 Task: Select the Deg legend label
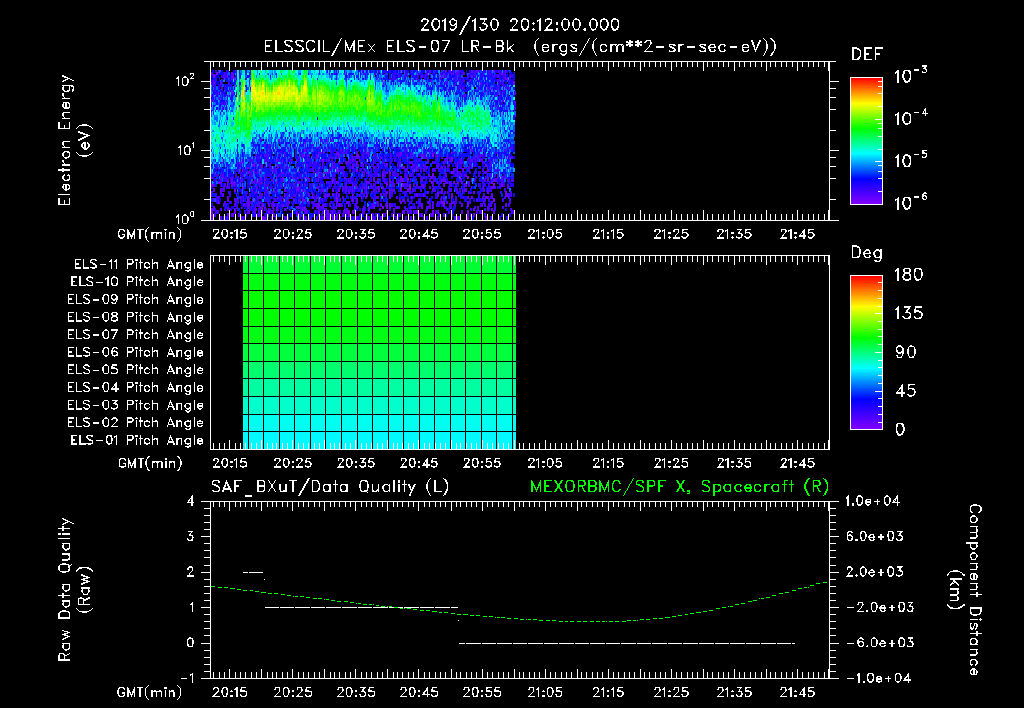click(x=867, y=253)
